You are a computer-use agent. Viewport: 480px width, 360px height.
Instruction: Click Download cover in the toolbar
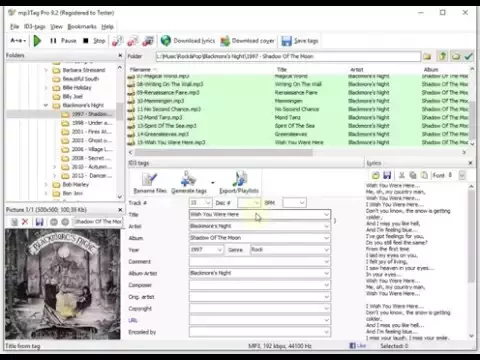click(x=247, y=41)
